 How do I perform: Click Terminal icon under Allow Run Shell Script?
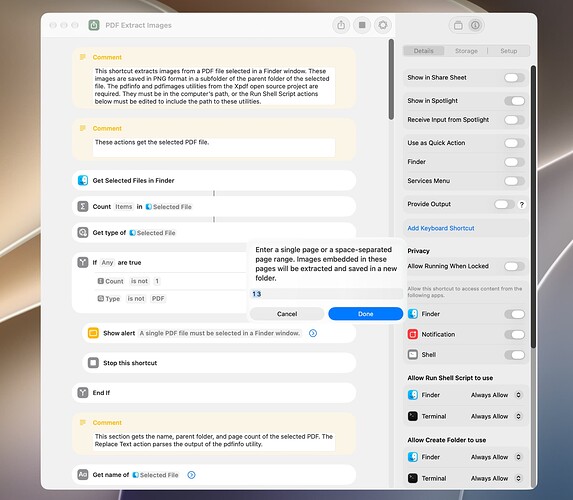[413, 416]
